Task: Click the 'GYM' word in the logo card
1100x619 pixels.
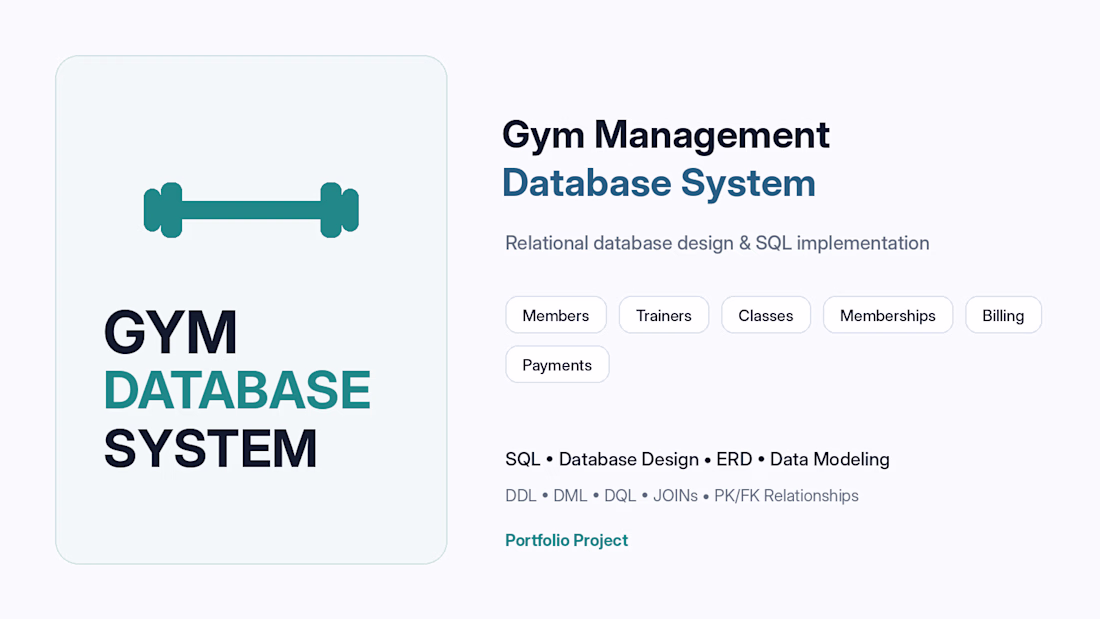Action: [170, 332]
